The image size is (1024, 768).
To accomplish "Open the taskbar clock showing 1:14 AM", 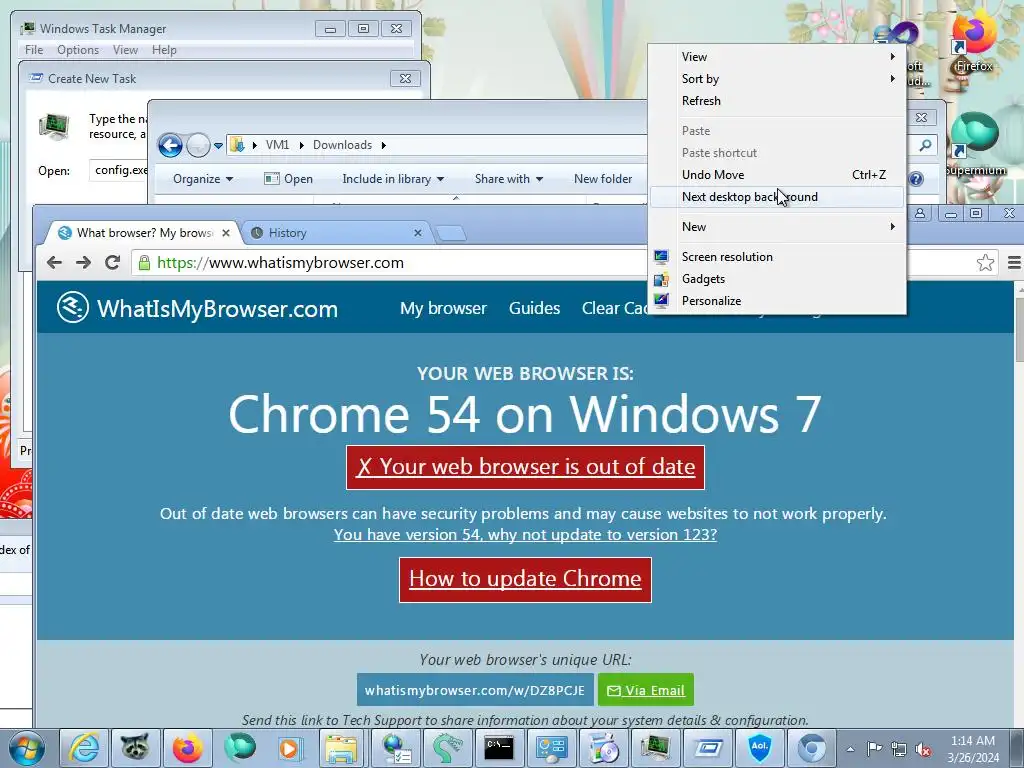I will [x=973, y=749].
